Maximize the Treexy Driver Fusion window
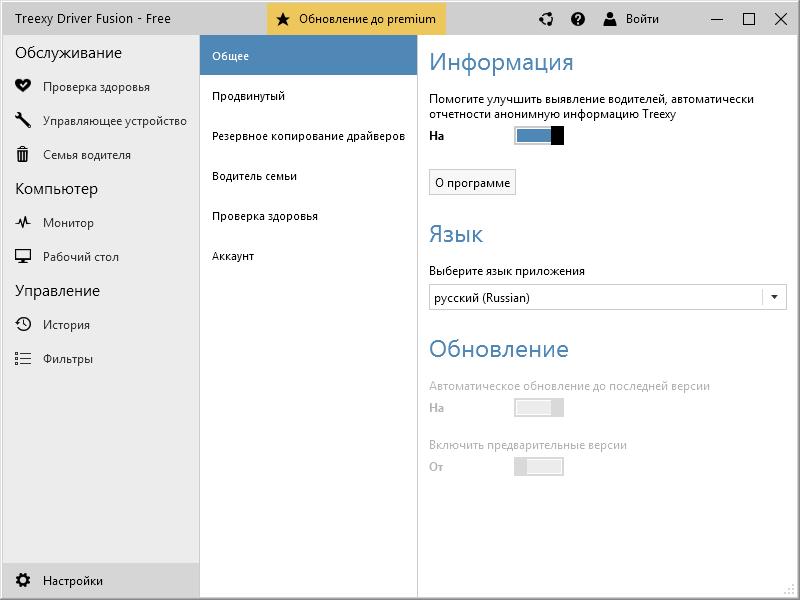The image size is (800, 600). 749,19
